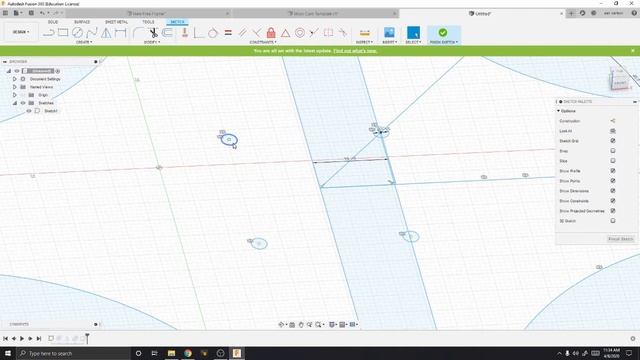Apply the Parallel constraint
This screenshot has width=640, height=360.
pyautogui.click(x=242, y=33)
